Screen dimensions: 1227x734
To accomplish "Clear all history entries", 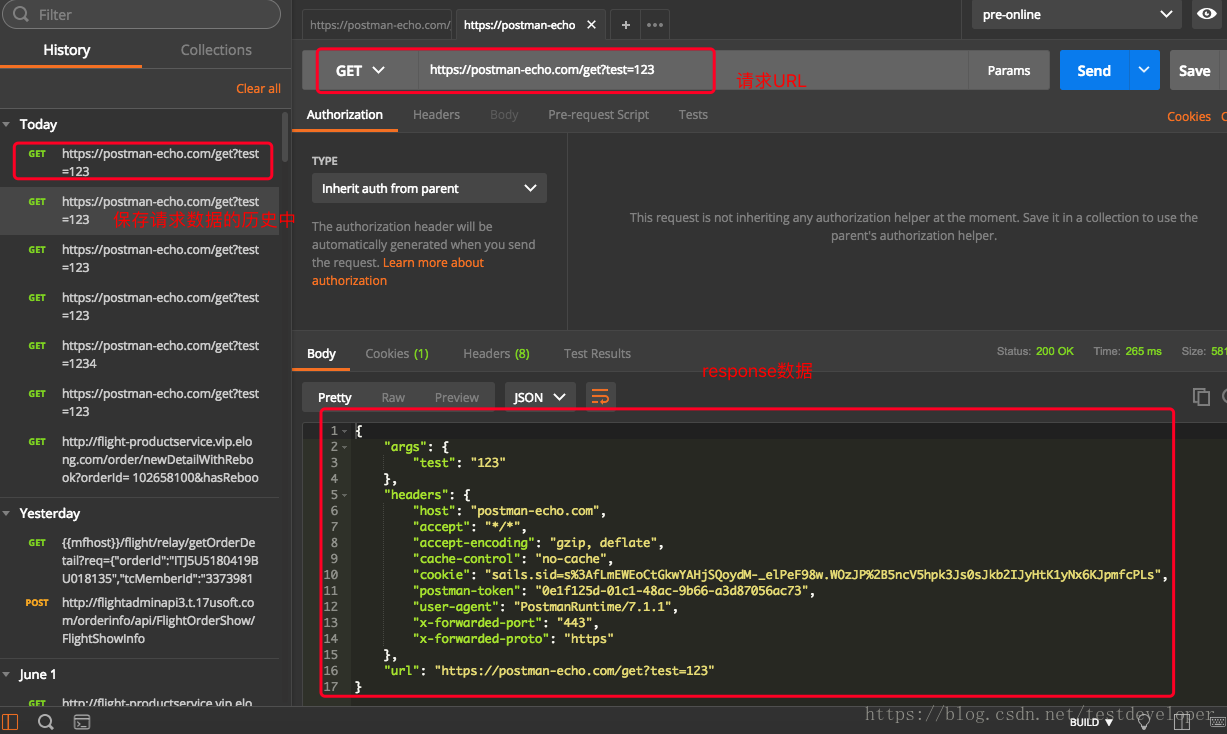I will pyautogui.click(x=258, y=89).
